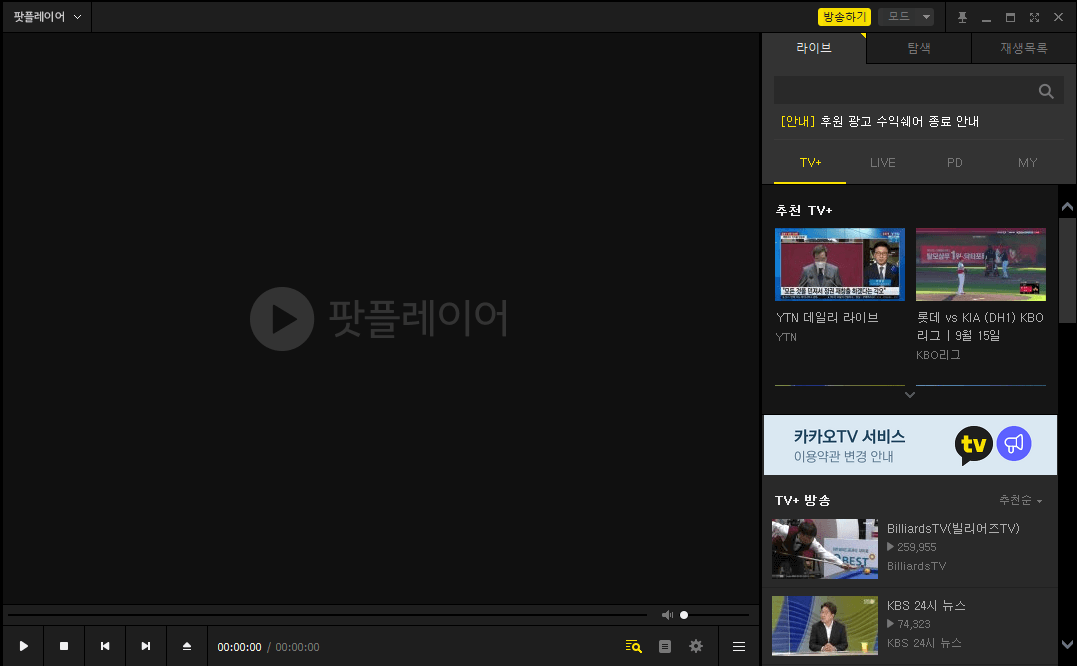Expand more recommended TV+ with chevron

pos(910,395)
